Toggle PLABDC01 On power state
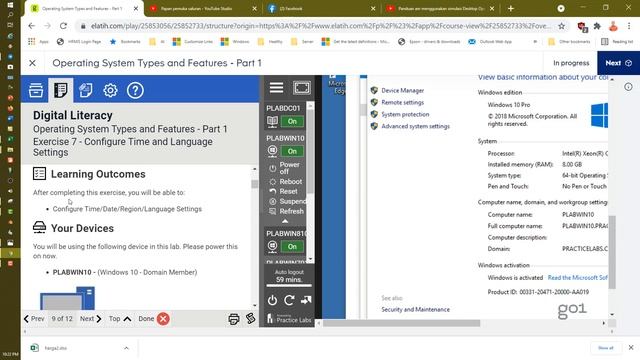 pyautogui.click(x=292, y=121)
